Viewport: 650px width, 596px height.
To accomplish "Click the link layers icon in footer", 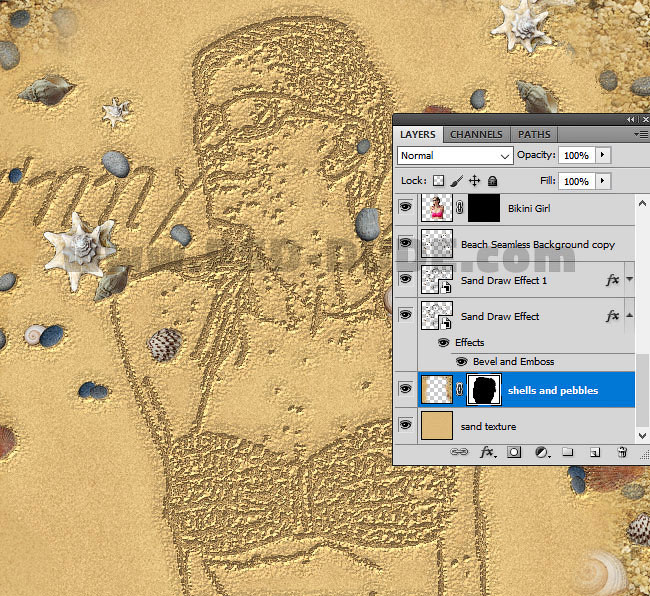I will tap(459, 452).
